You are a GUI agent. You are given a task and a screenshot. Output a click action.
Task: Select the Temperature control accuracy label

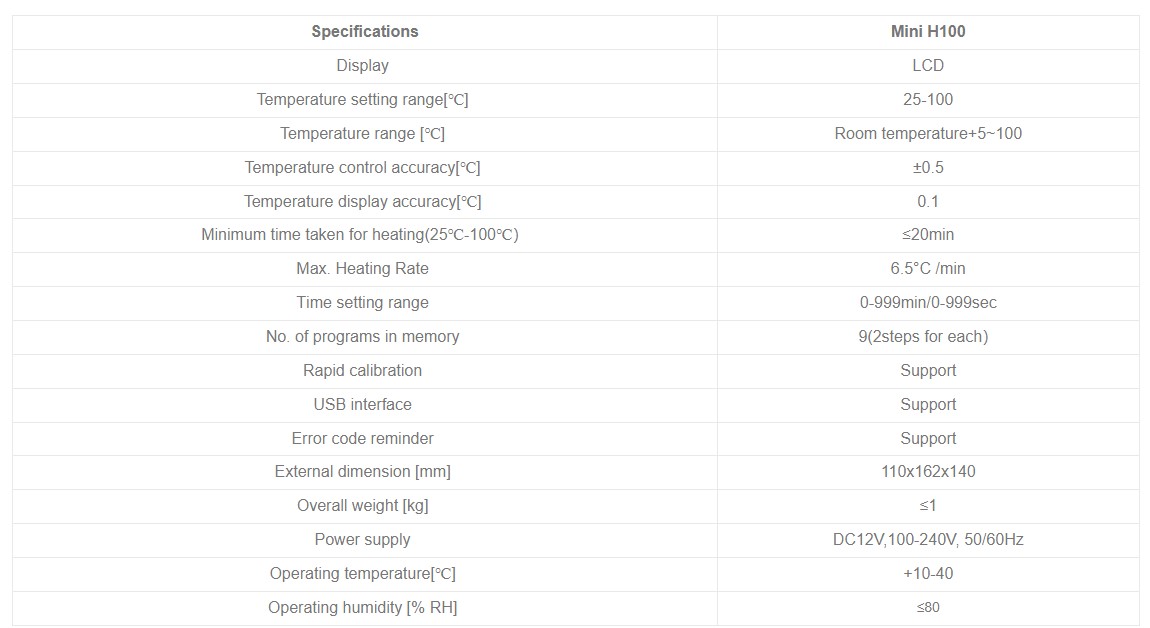coord(362,167)
